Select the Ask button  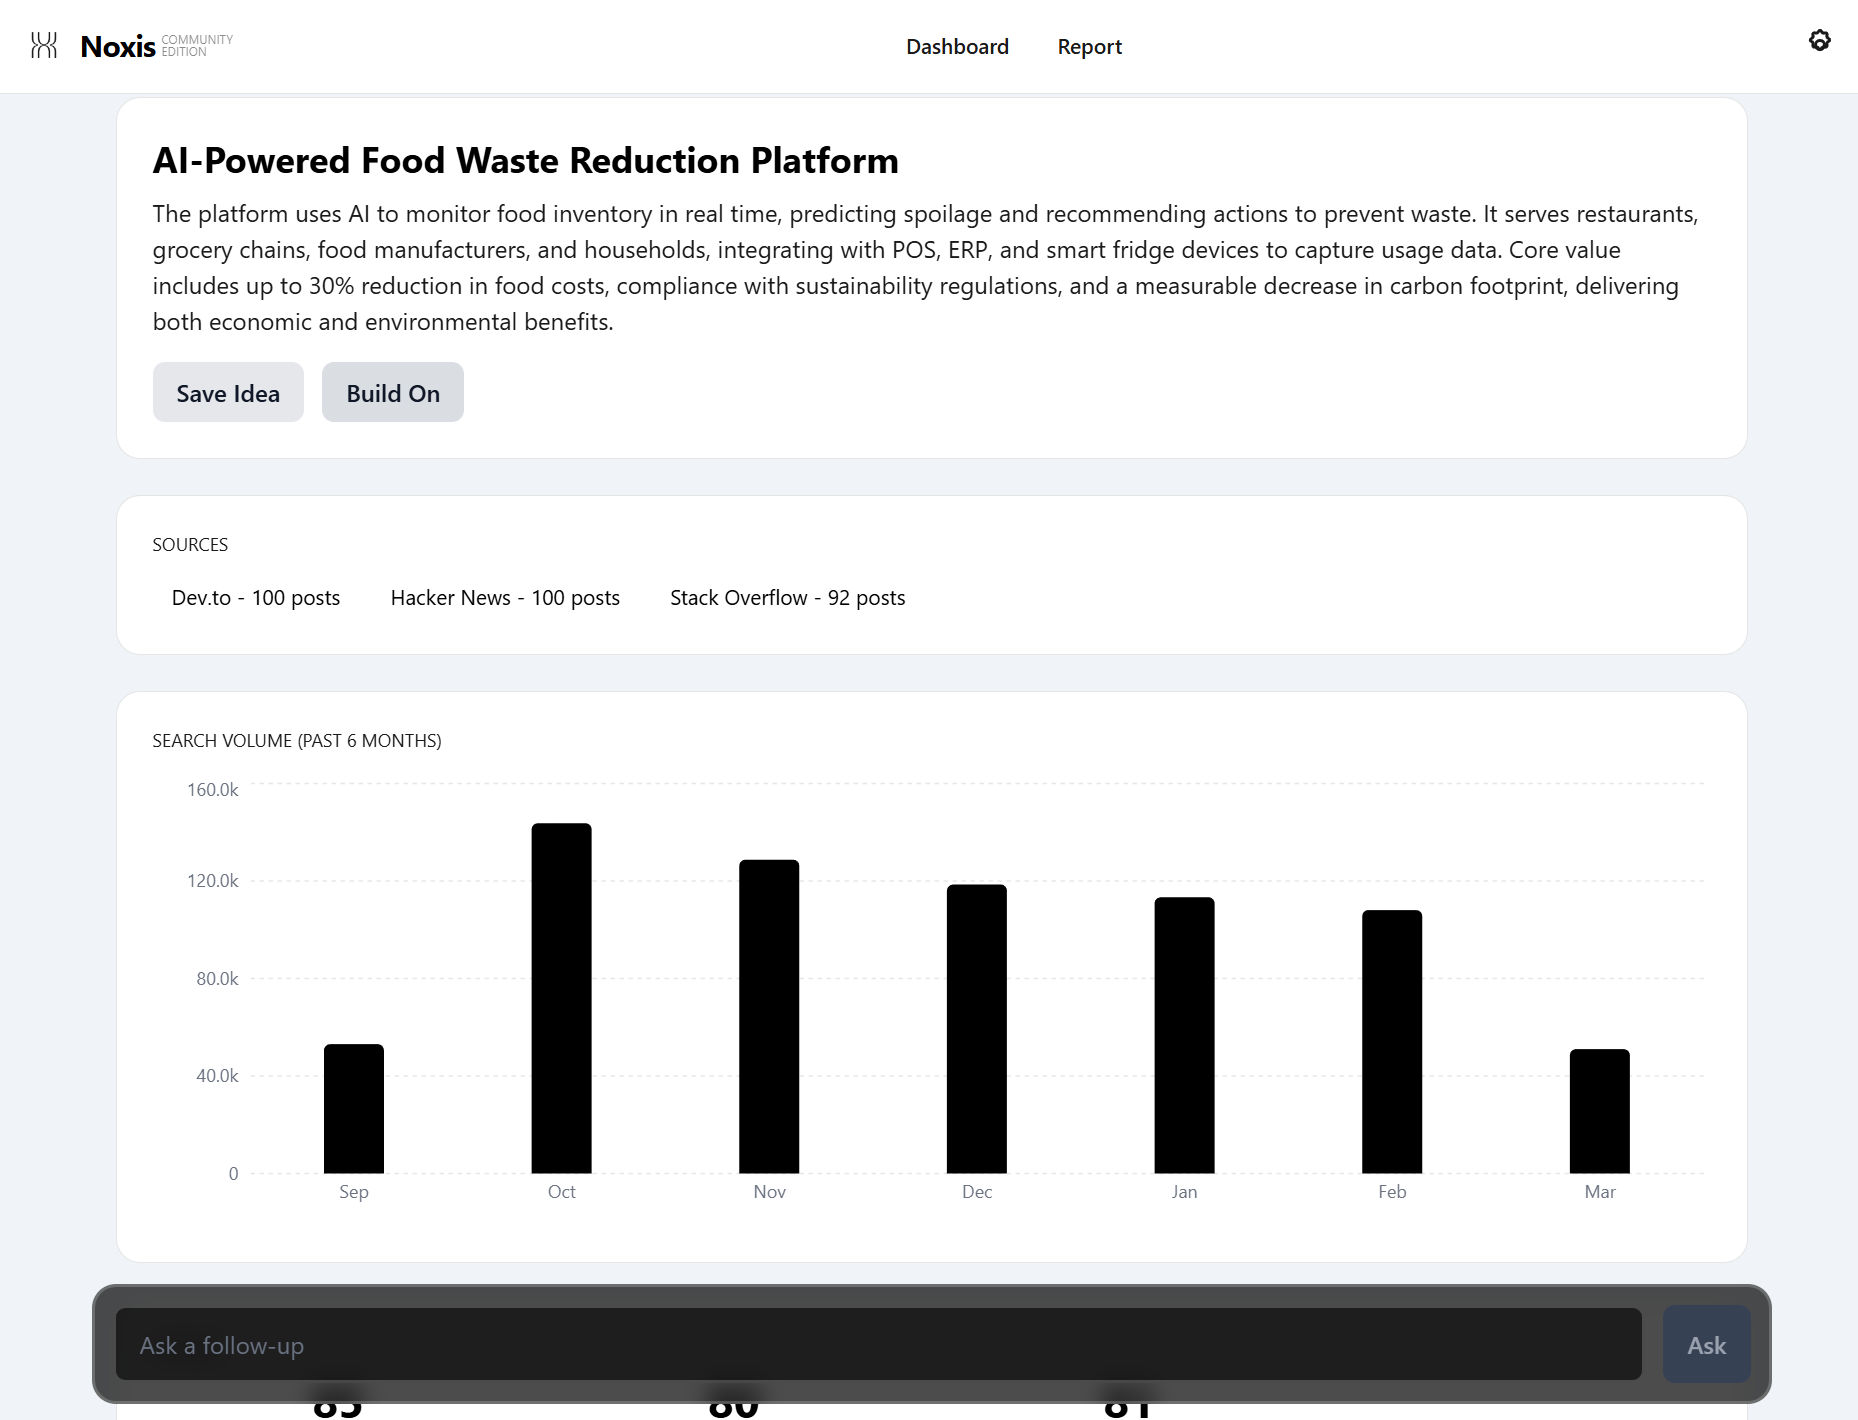point(1705,1344)
